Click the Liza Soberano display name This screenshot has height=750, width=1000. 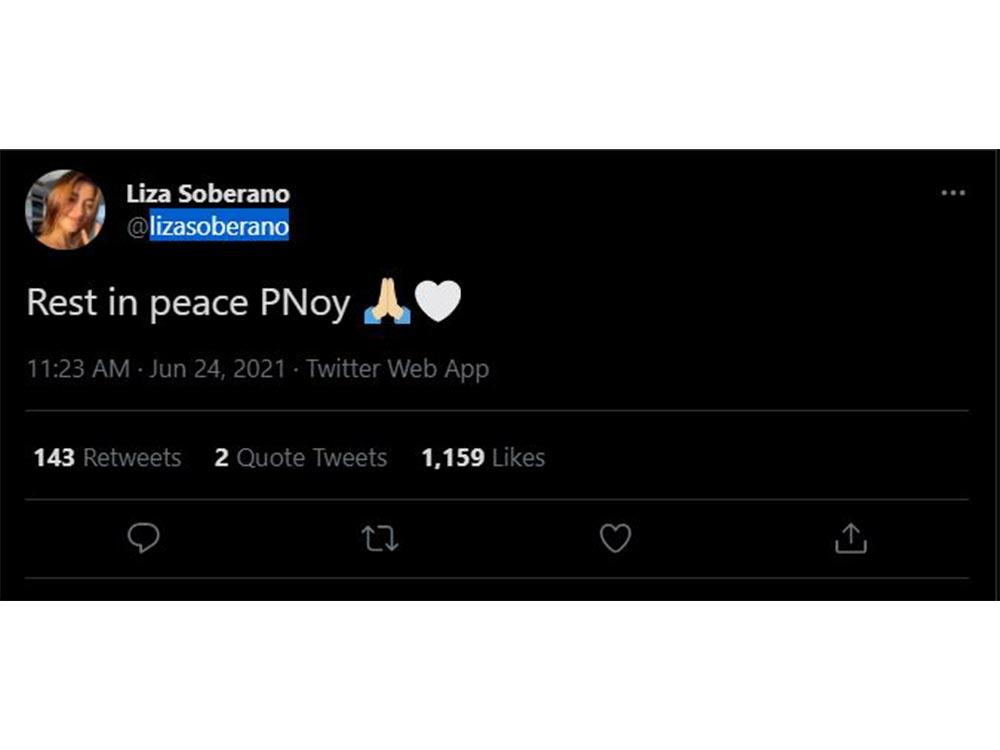(x=208, y=194)
